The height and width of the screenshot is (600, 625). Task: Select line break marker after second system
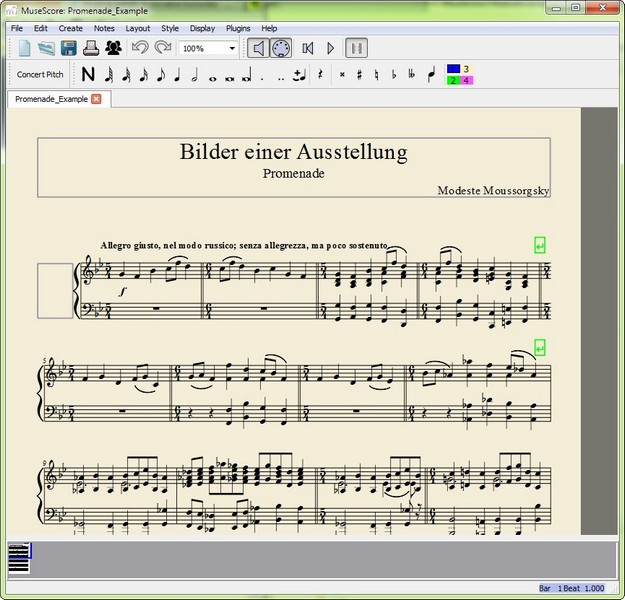pos(540,348)
